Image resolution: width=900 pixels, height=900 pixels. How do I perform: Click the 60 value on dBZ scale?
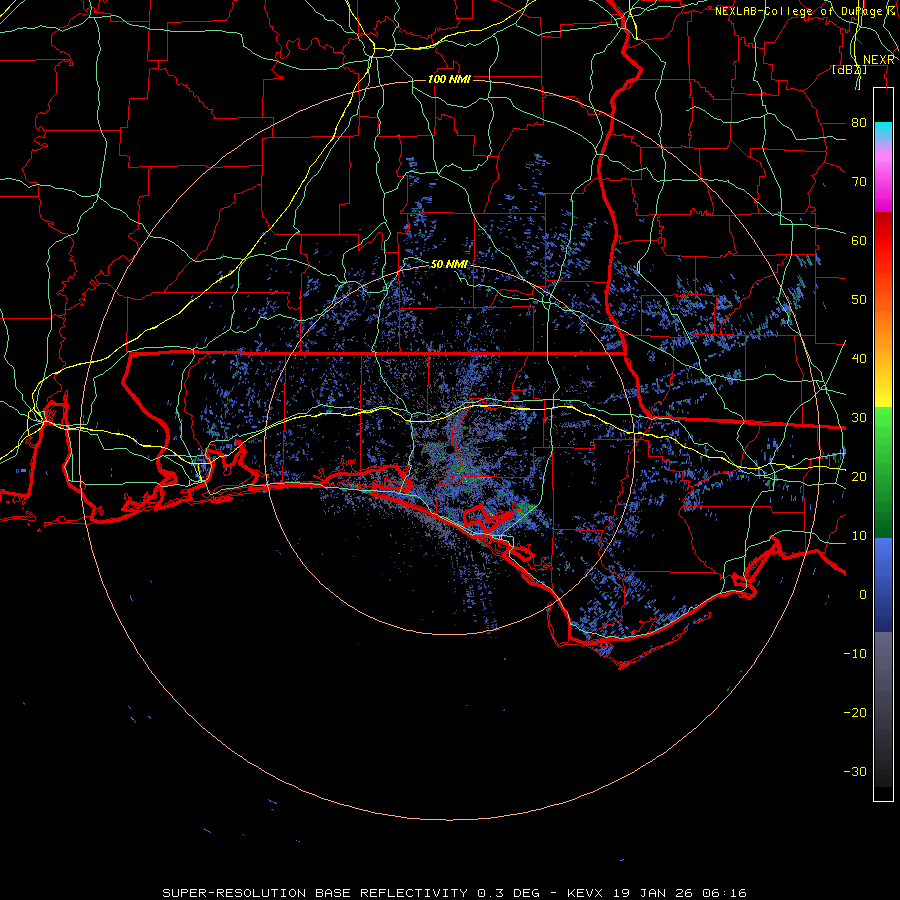click(x=859, y=241)
